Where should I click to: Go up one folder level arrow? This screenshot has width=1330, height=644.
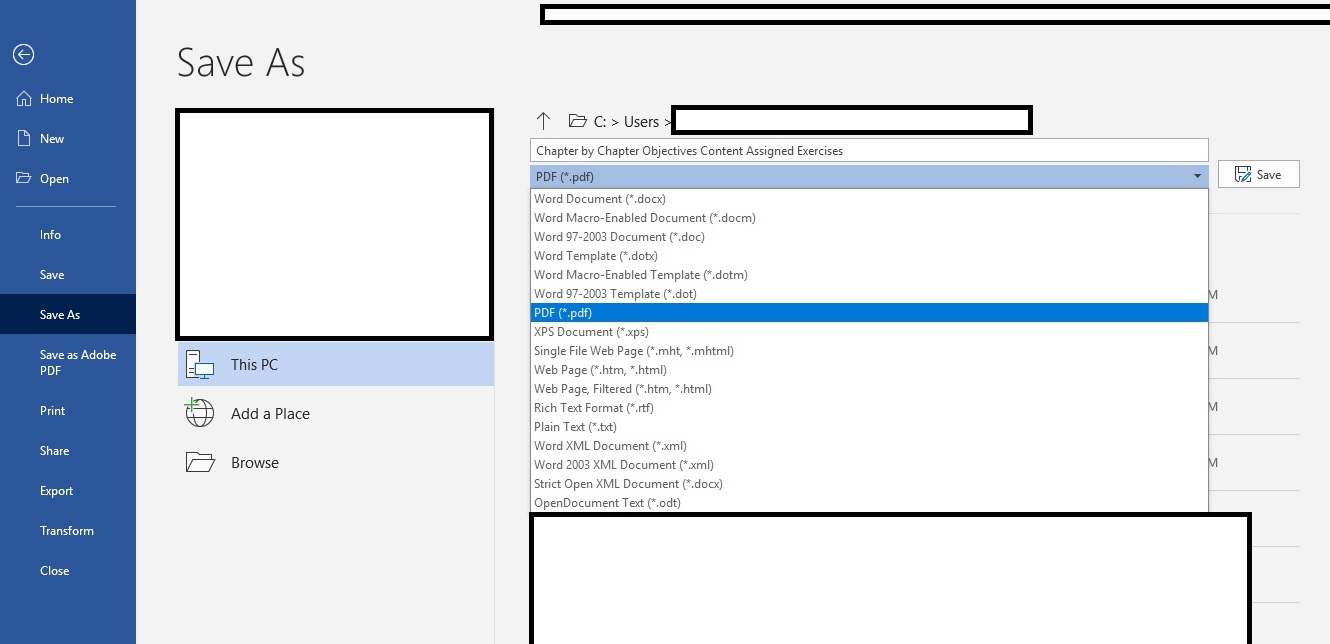[543, 121]
